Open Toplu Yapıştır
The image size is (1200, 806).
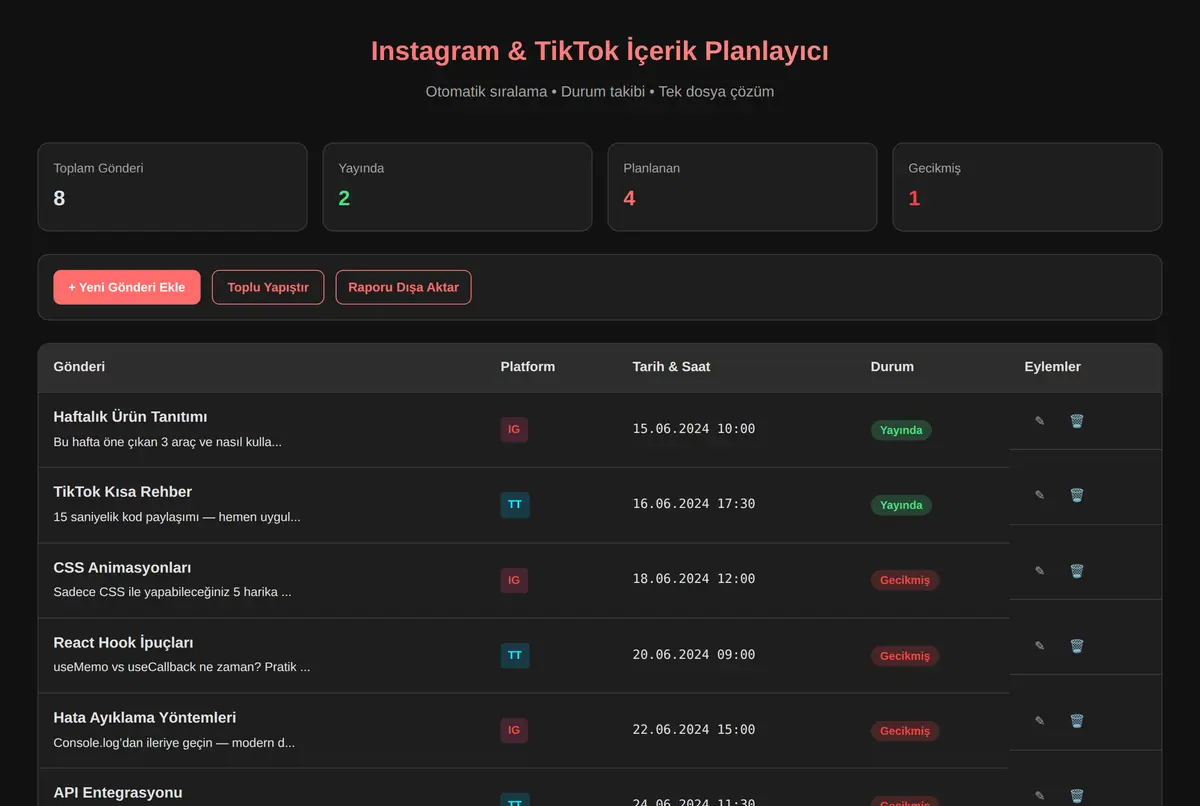(268, 287)
